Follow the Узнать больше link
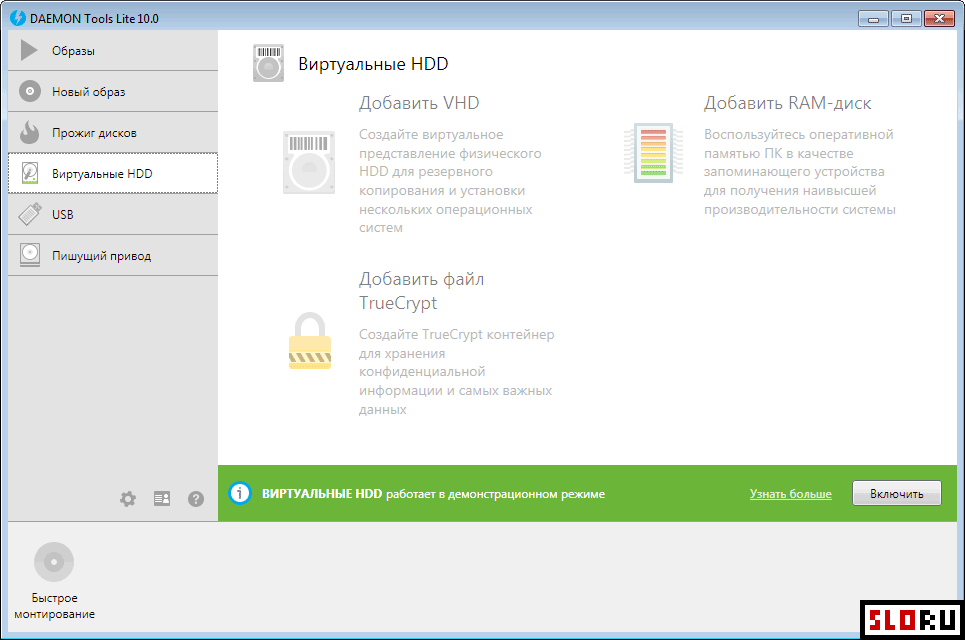965x640 pixels. point(790,494)
